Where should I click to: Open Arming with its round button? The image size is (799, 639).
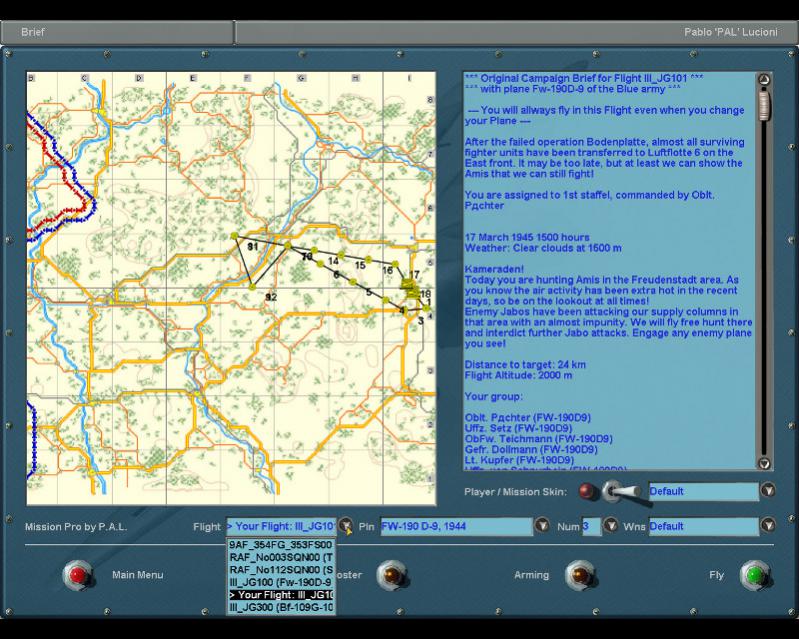tap(579, 575)
